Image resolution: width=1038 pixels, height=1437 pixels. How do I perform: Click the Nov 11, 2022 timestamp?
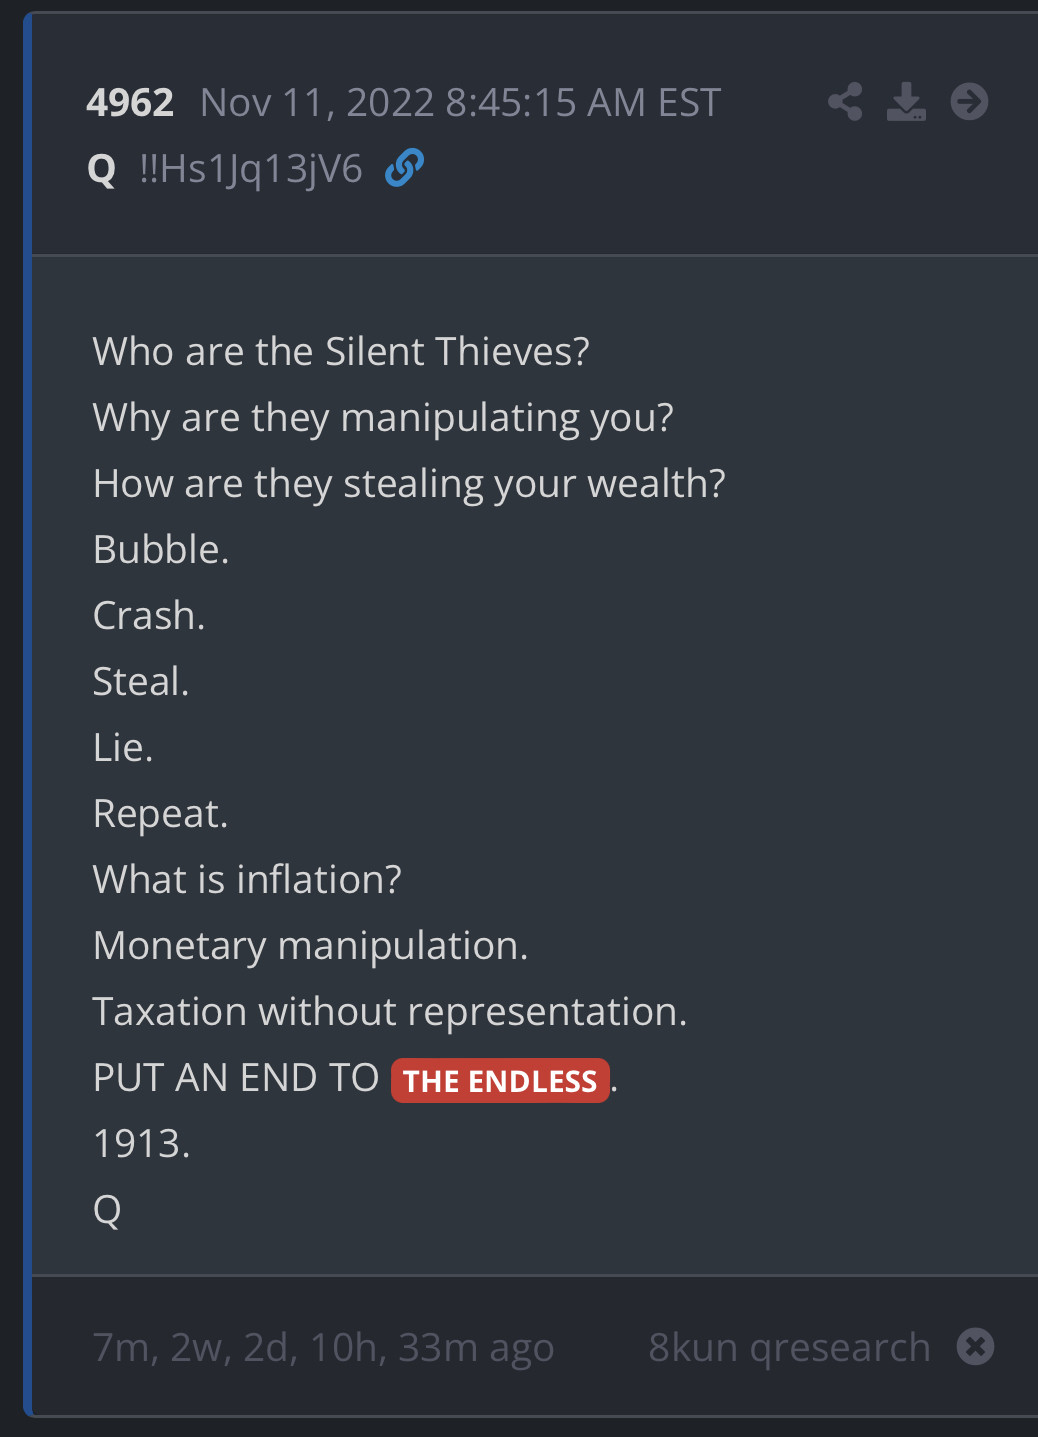coord(460,103)
